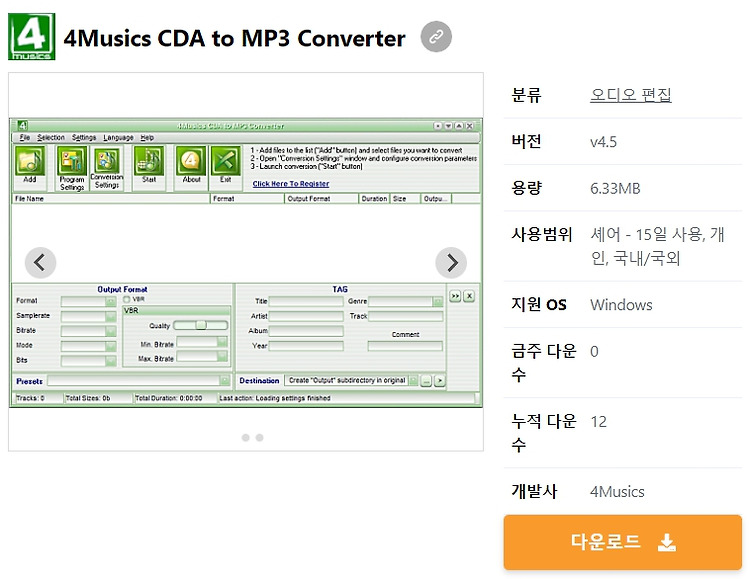The height and width of the screenshot is (579, 750).
Task: Open Conversion Settings toolbar icon
Action: point(107,160)
